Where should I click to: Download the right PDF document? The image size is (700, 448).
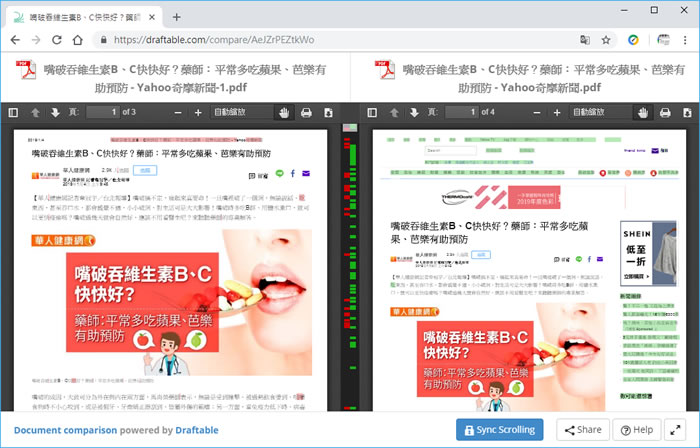687,112
